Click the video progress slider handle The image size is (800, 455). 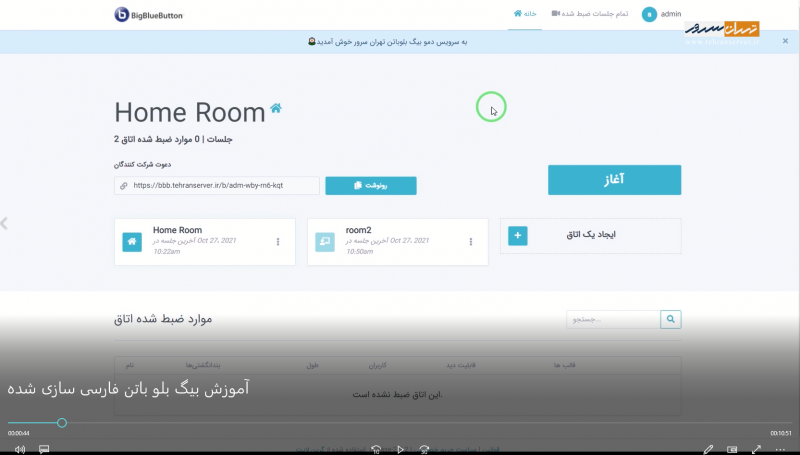[x=62, y=423]
